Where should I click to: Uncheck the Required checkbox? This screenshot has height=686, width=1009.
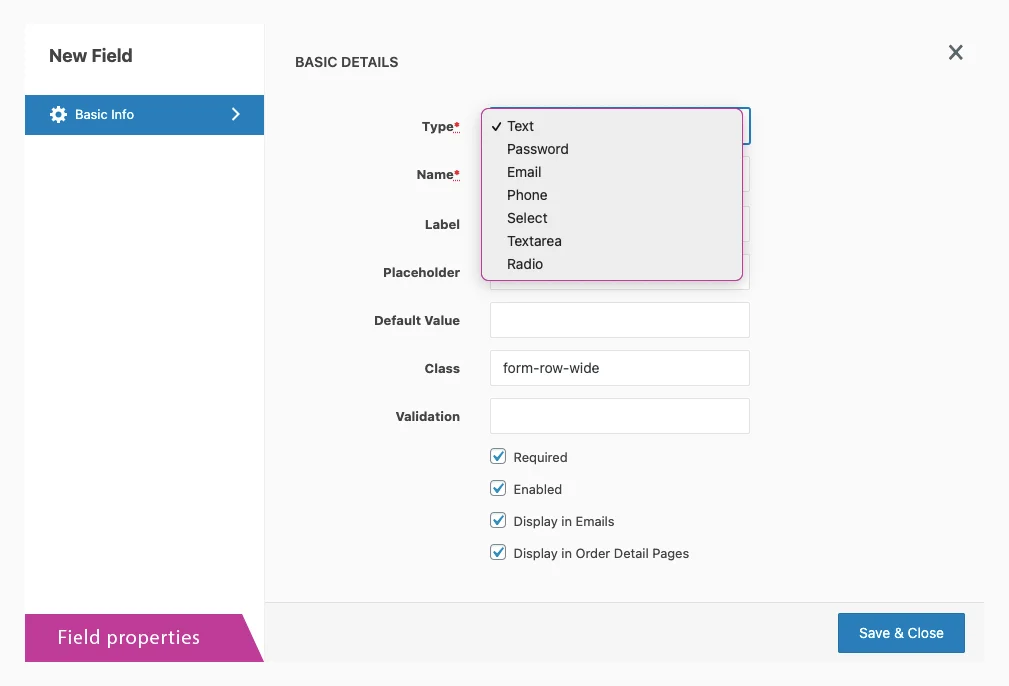[x=498, y=456]
